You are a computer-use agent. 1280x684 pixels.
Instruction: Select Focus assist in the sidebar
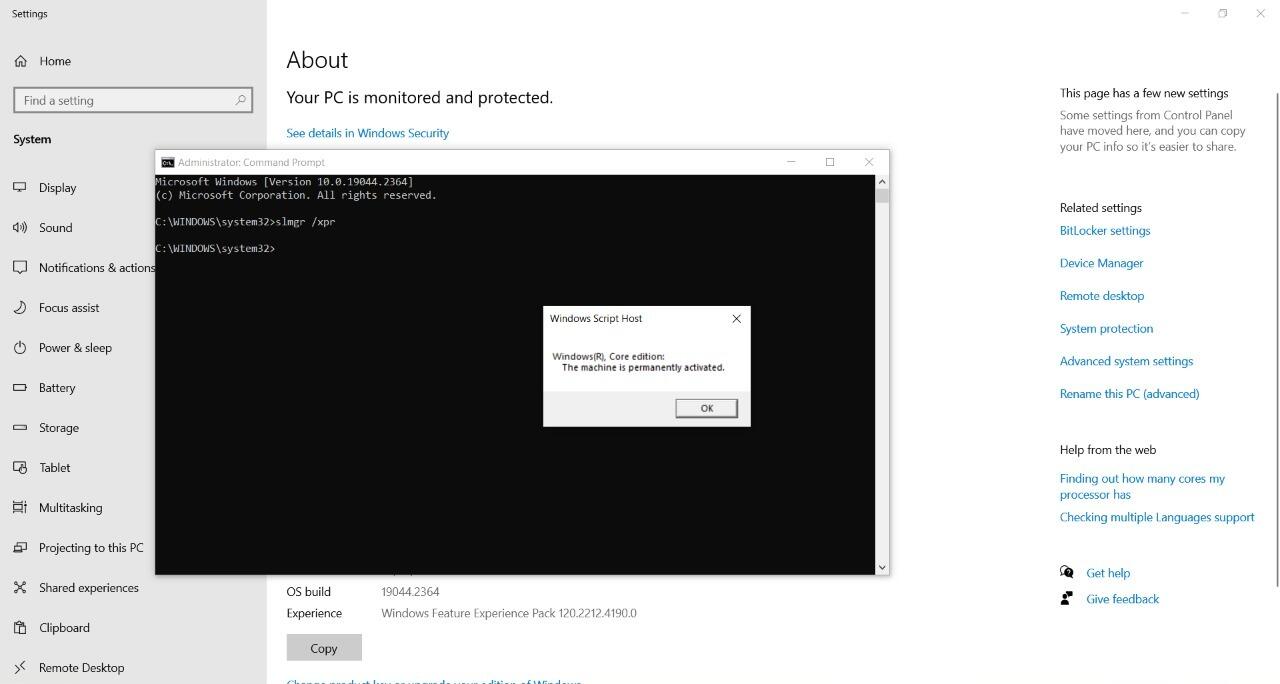pyautogui.click(x=69, y=307)
